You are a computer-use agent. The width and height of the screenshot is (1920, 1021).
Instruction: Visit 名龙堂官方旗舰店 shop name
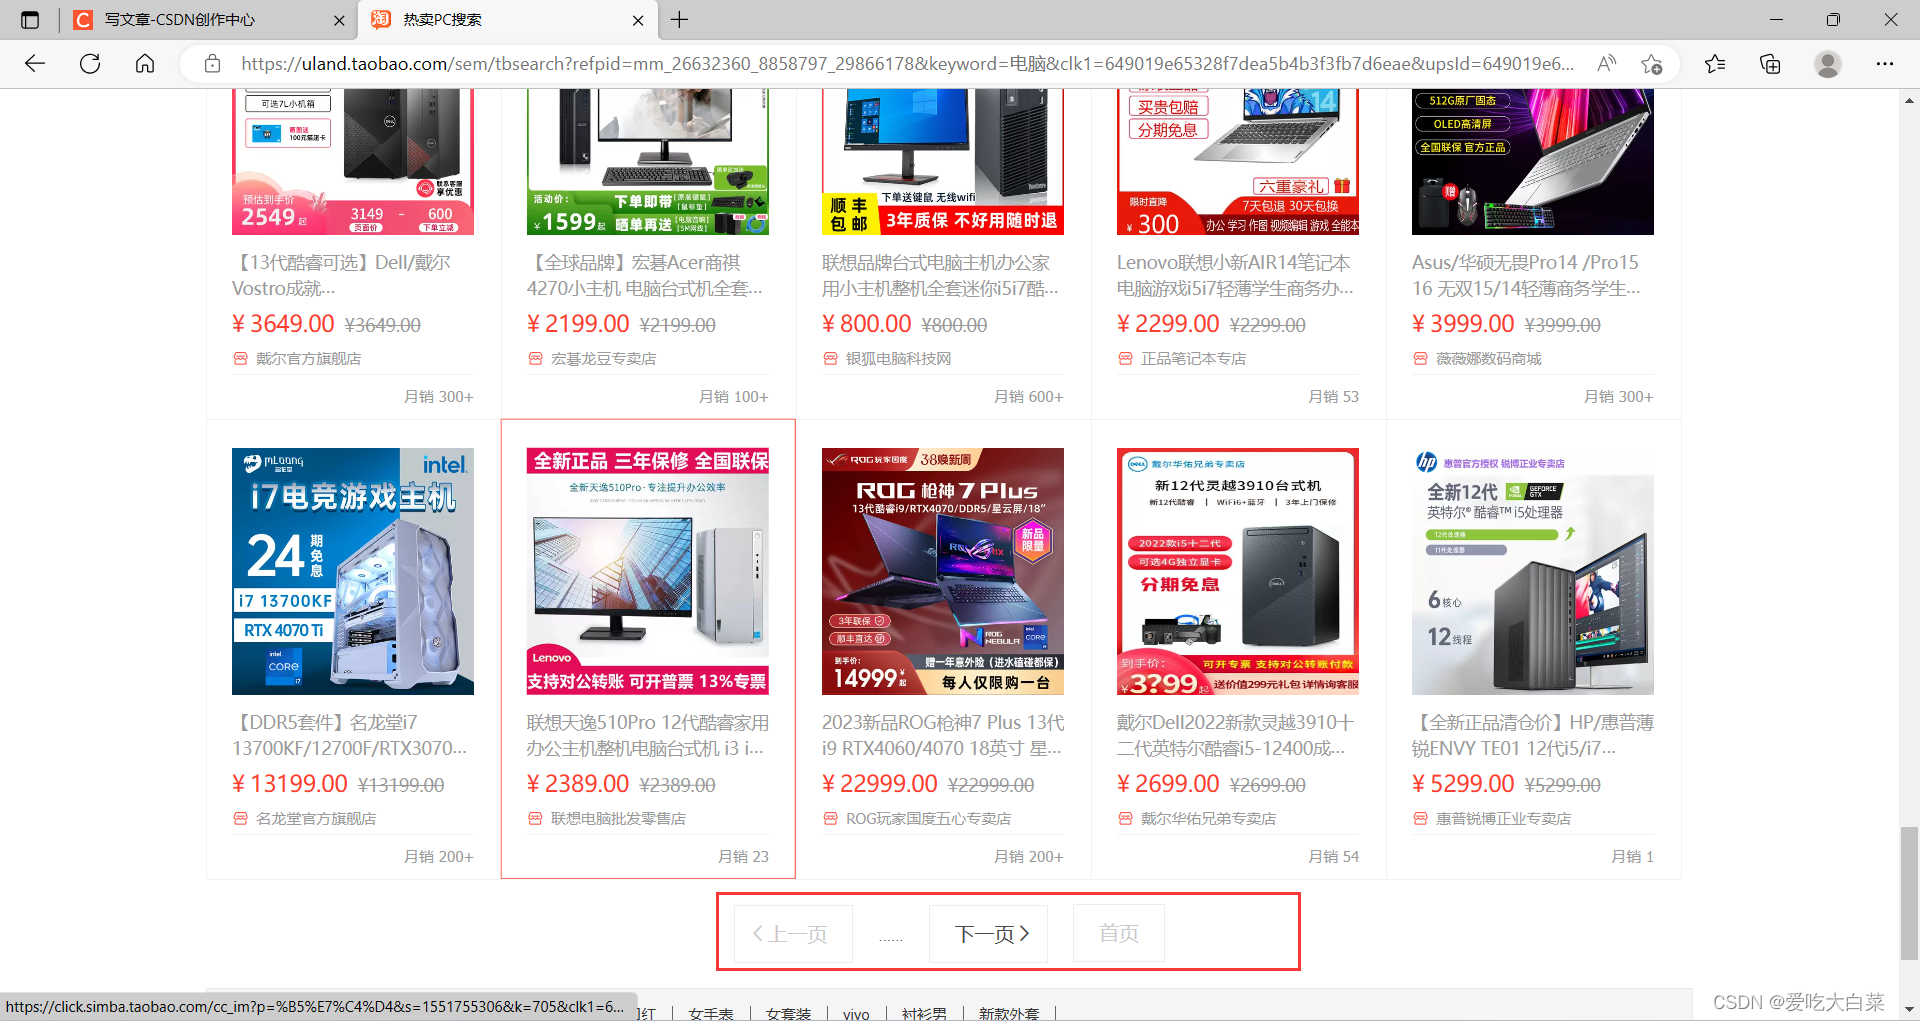pyautogui.click(x=316, y=818)
